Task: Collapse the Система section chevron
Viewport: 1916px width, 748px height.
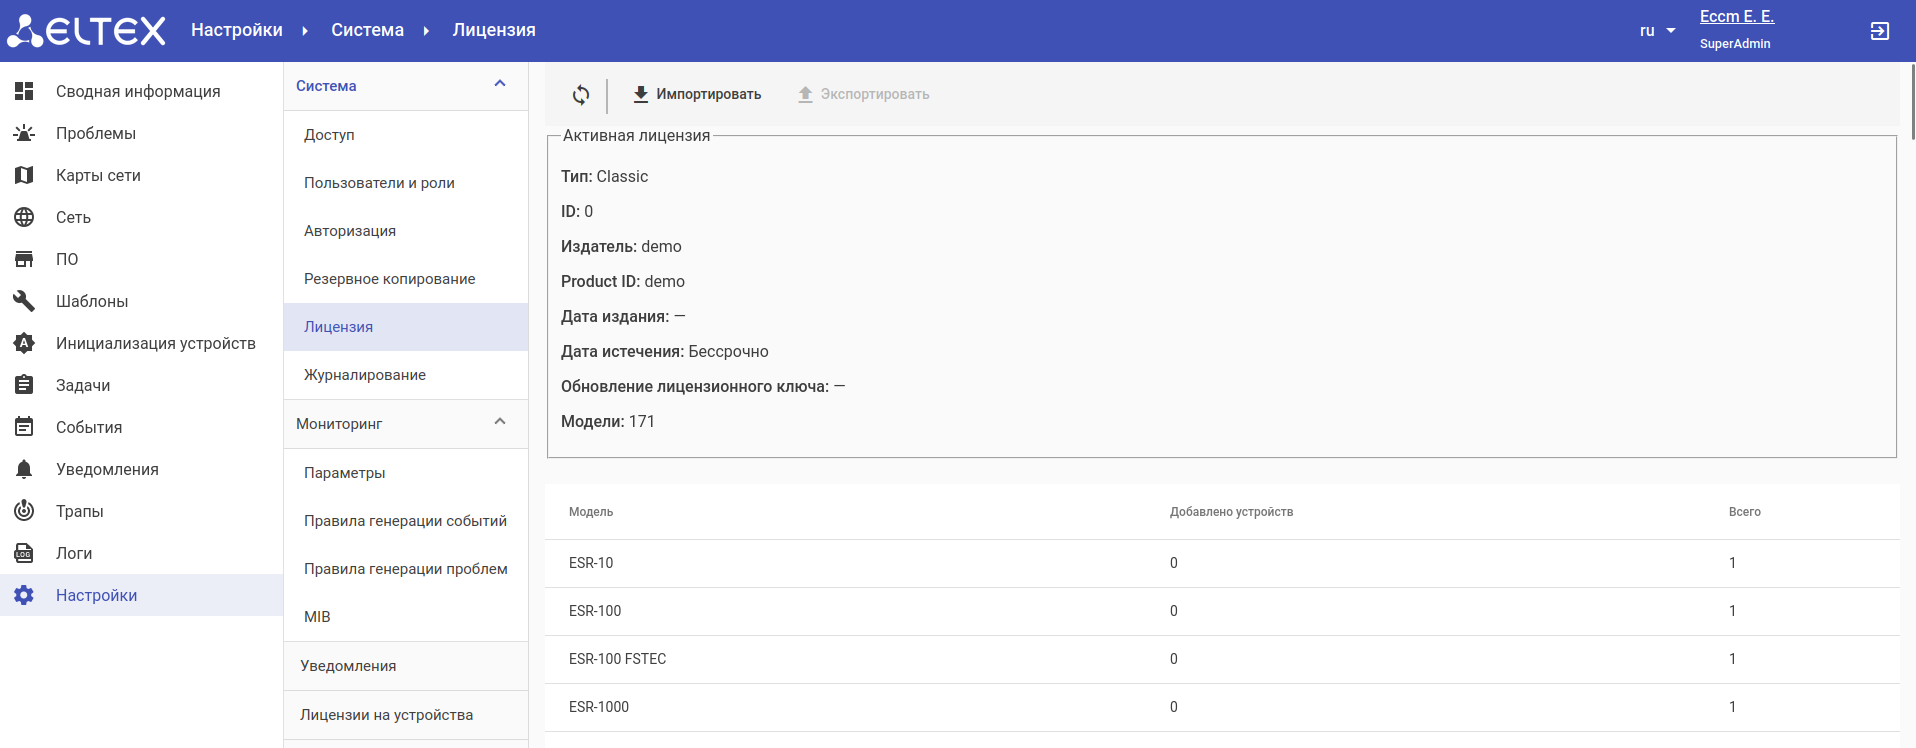Action: (x=500, y=85)
